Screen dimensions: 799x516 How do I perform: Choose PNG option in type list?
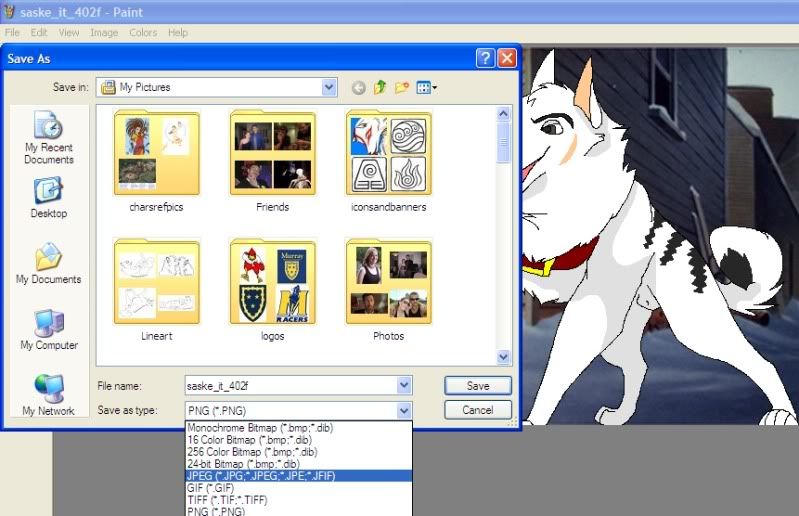299,511
